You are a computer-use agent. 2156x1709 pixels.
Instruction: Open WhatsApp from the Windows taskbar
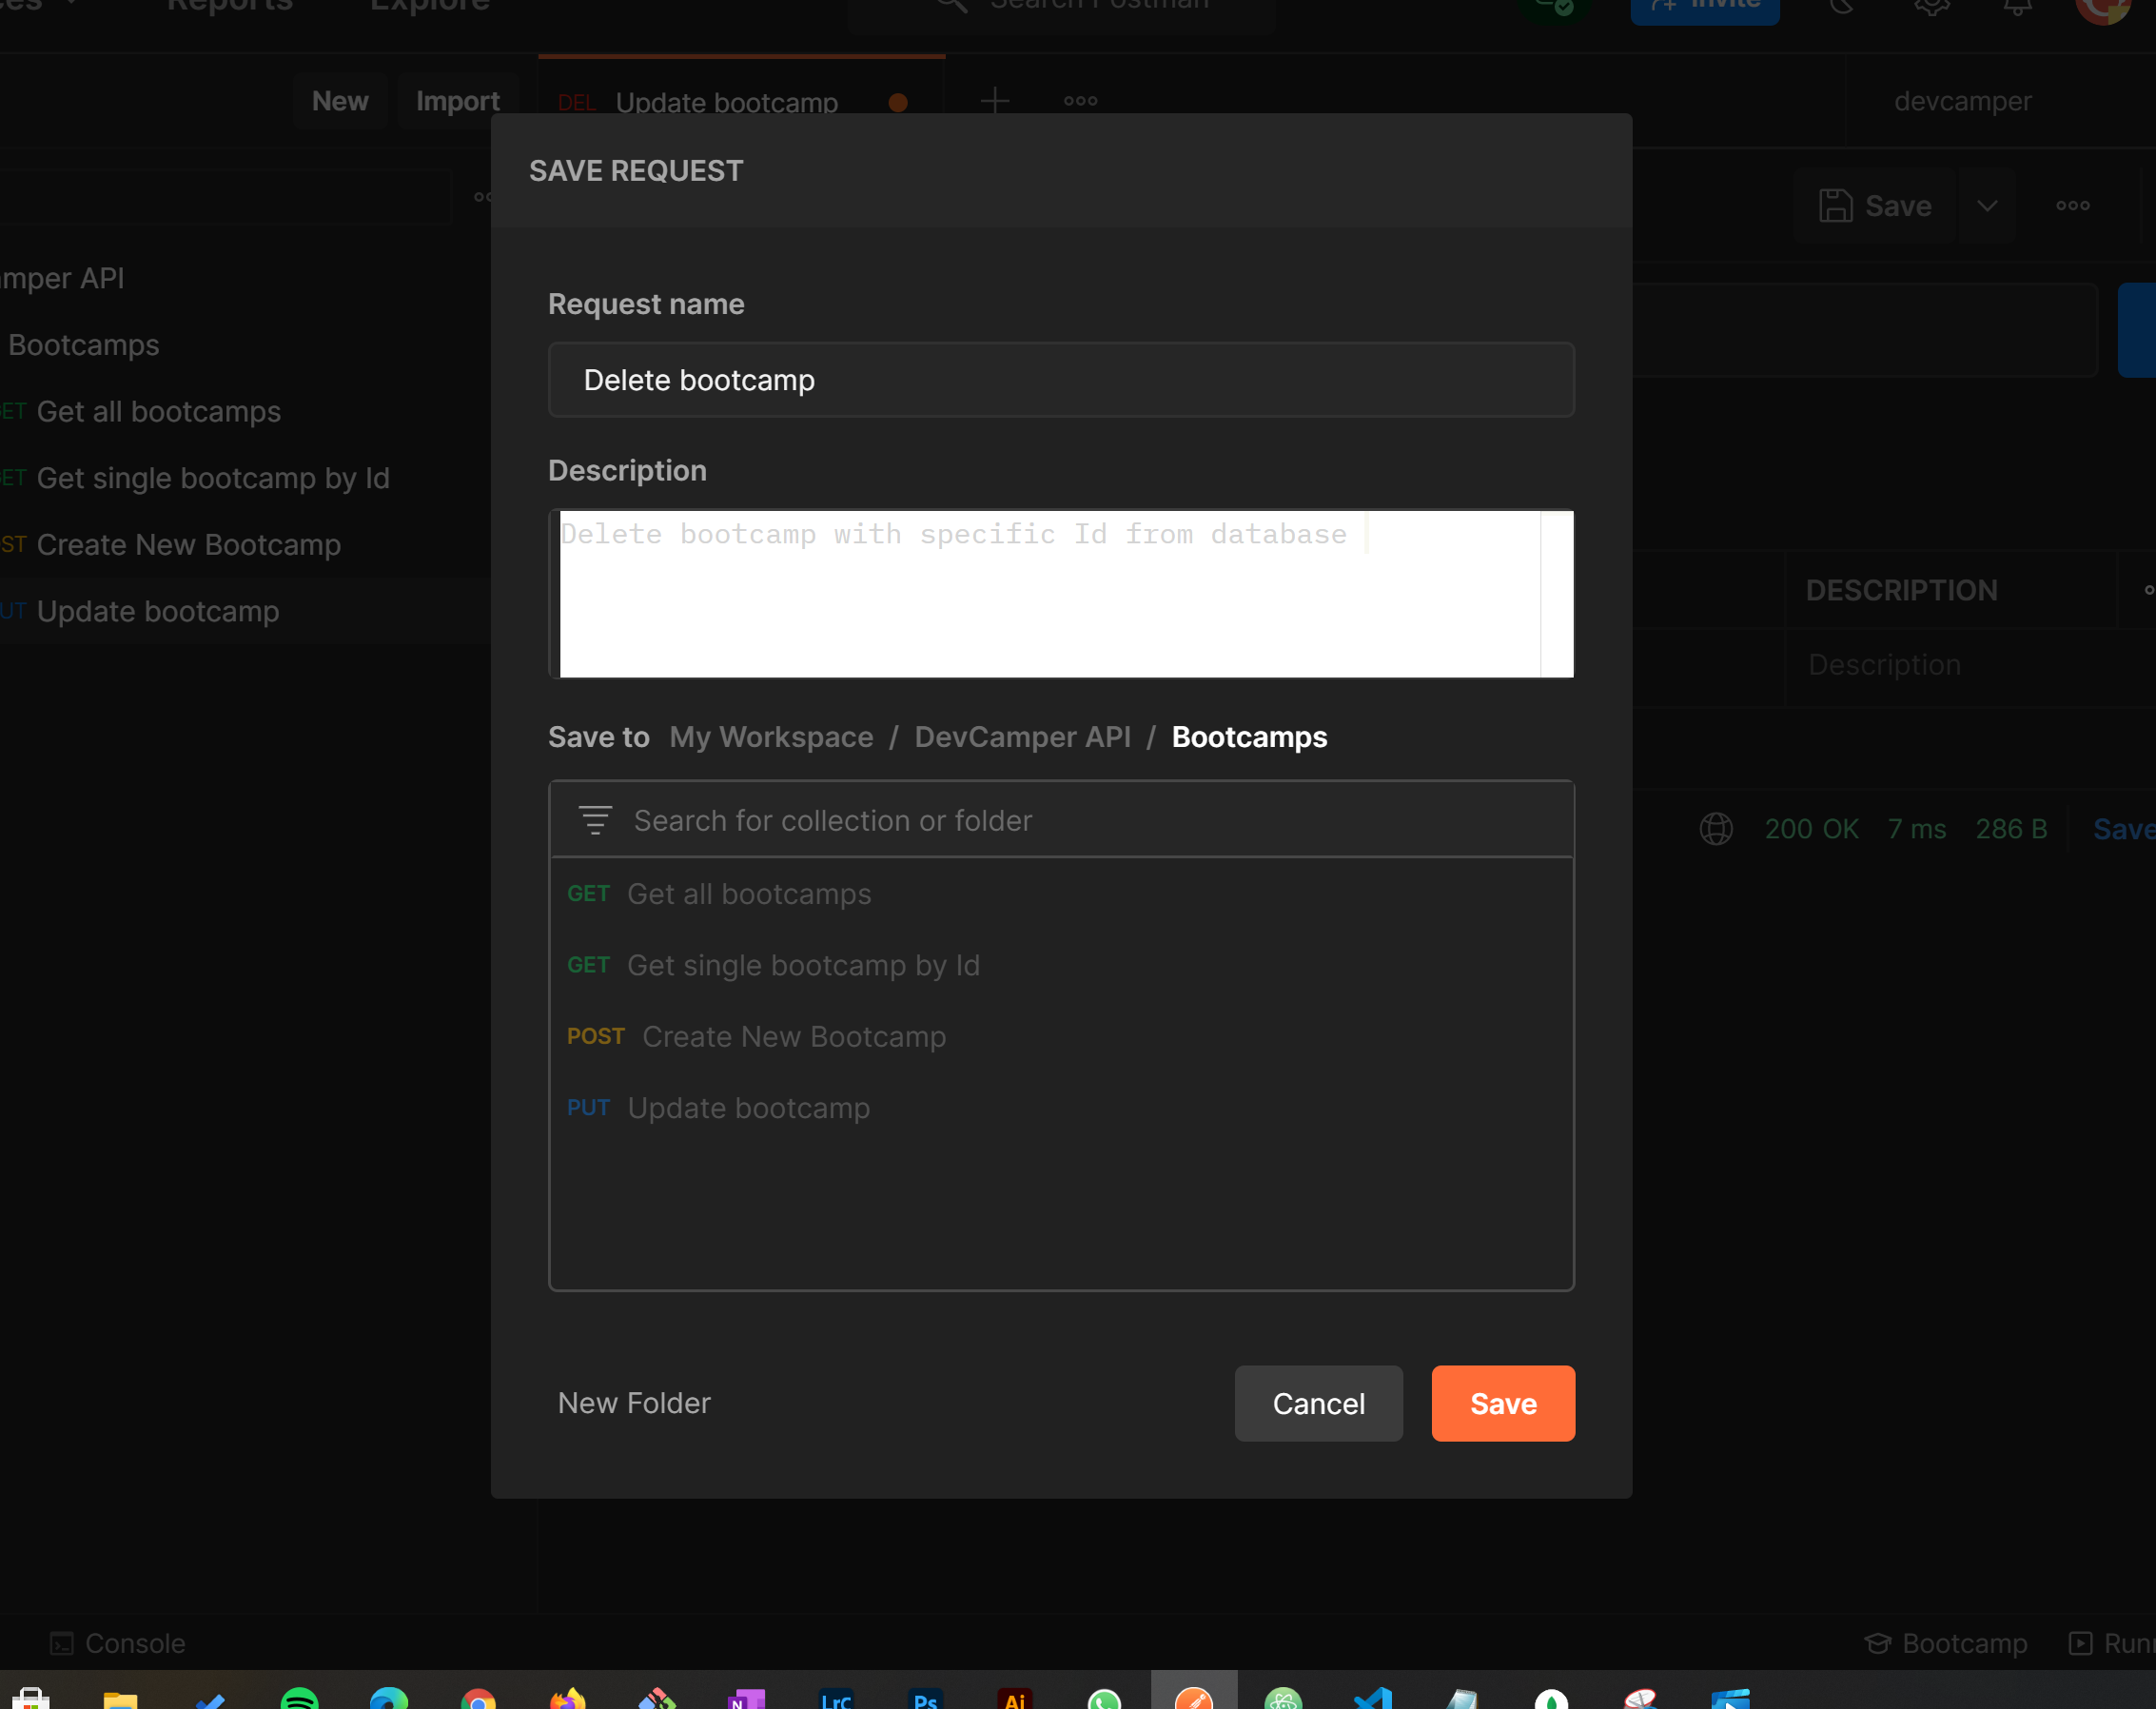click(x=1104, y=1698)
